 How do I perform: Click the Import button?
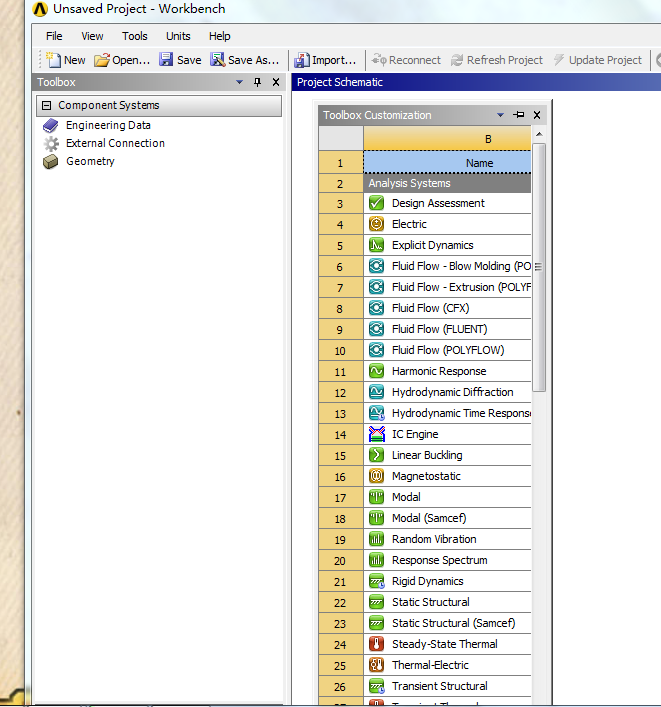325,60
